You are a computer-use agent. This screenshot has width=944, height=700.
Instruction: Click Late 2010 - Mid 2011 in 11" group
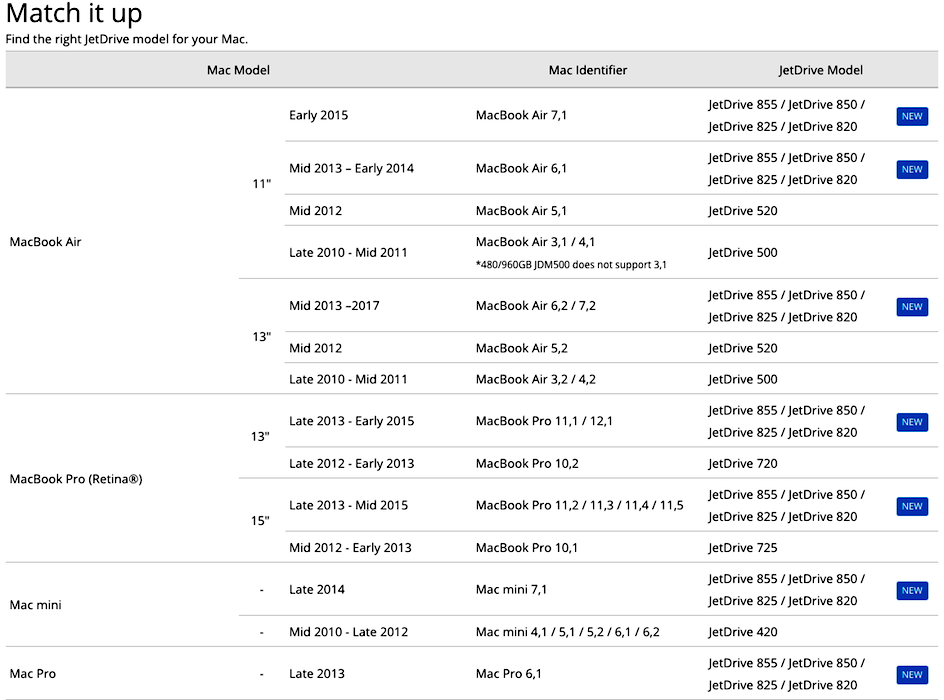pyautogui.click(x=348, y=252)
